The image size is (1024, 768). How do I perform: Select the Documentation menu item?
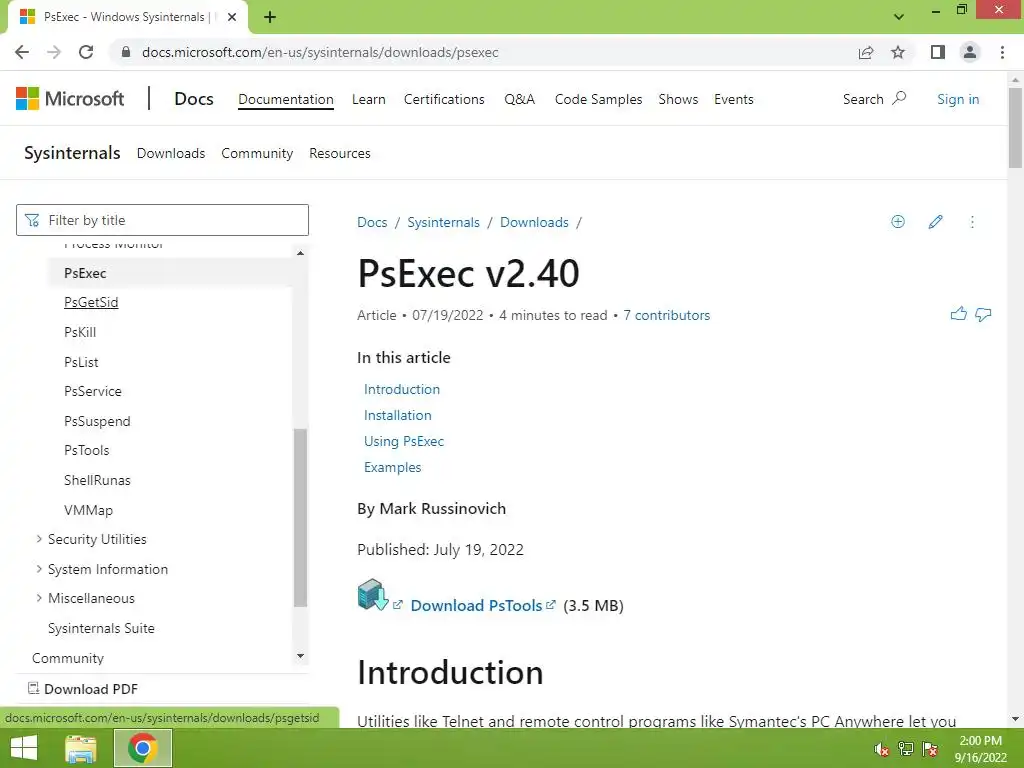click(285, 99)
